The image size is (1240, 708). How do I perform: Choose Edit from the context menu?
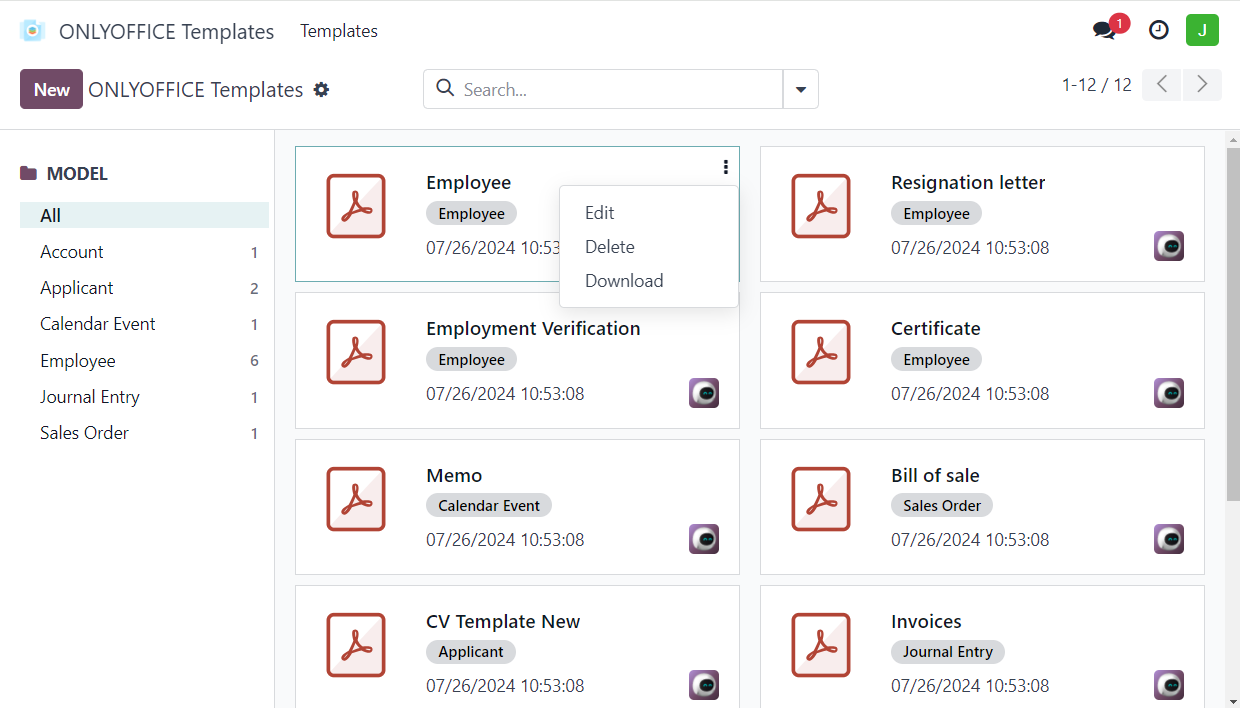(x=600, y=213)
